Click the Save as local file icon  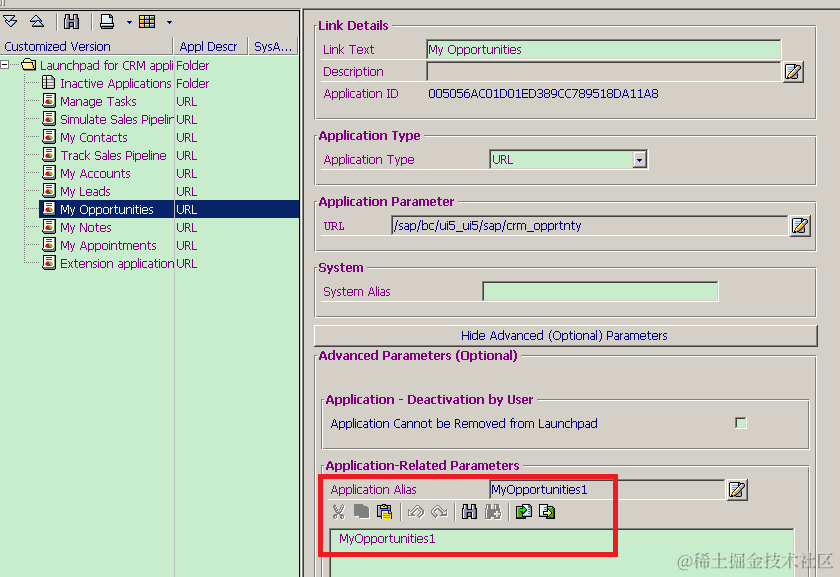(x=547, y=512)
